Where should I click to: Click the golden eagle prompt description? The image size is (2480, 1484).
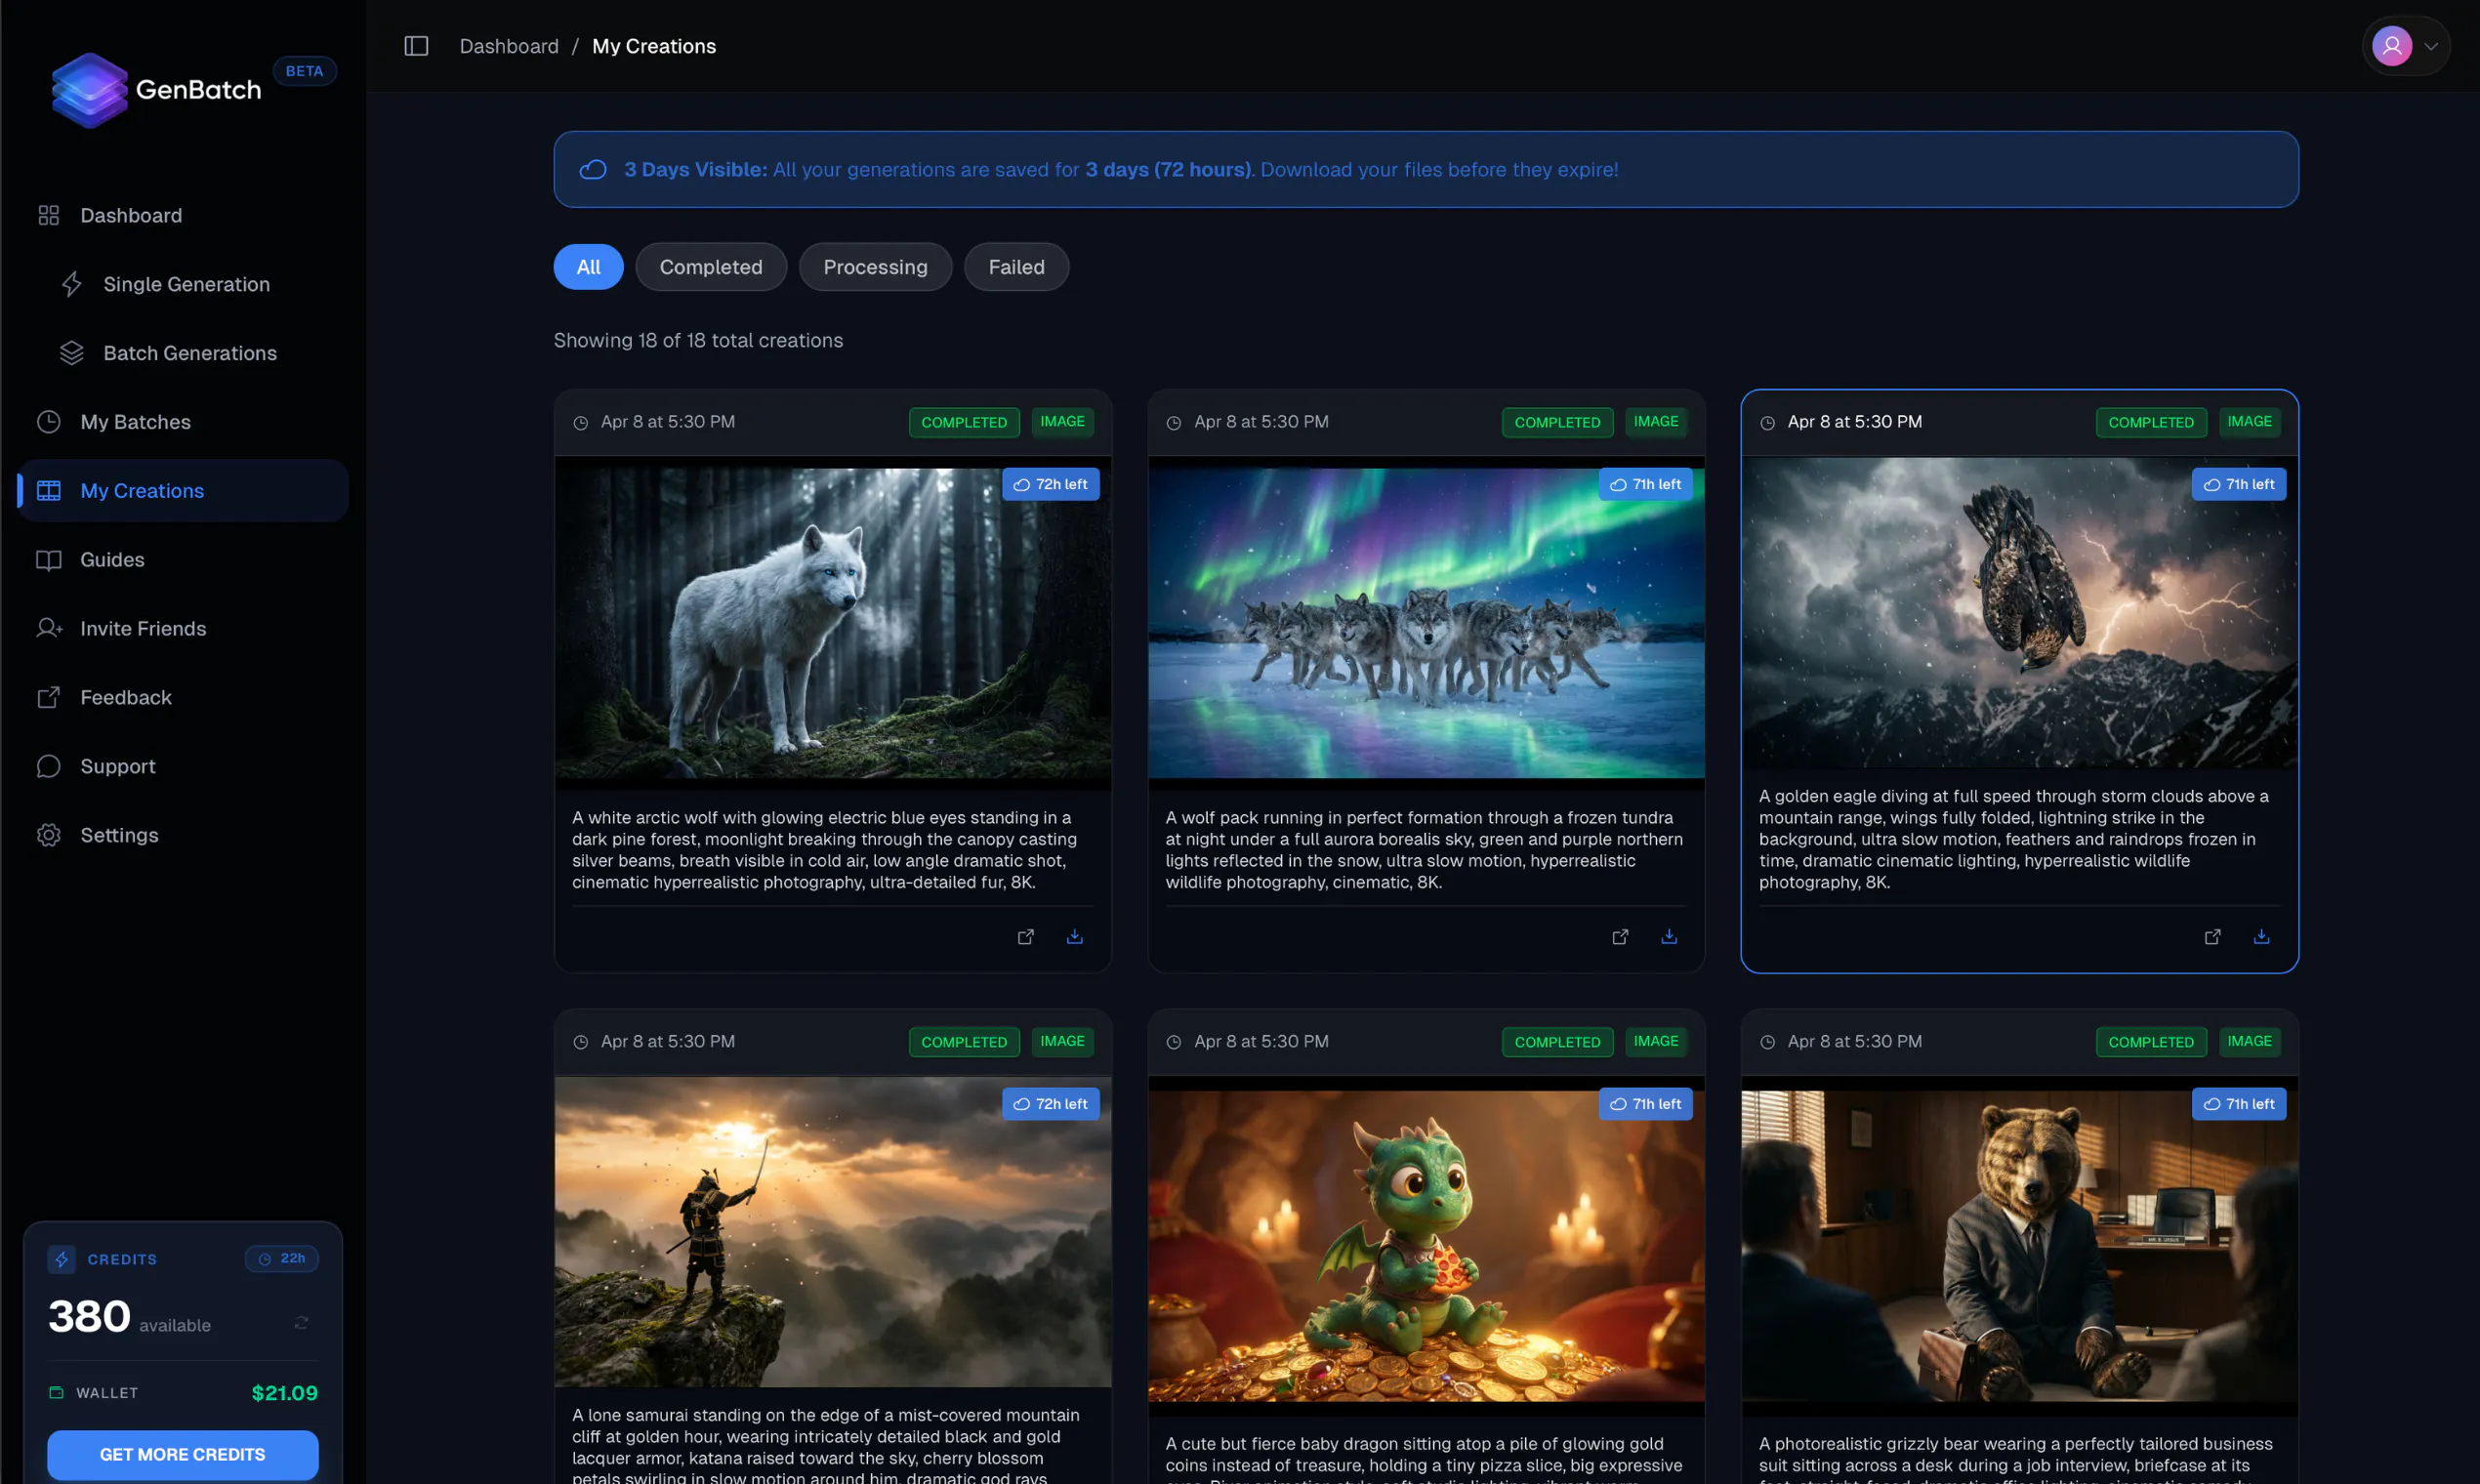coord(2014,839)
